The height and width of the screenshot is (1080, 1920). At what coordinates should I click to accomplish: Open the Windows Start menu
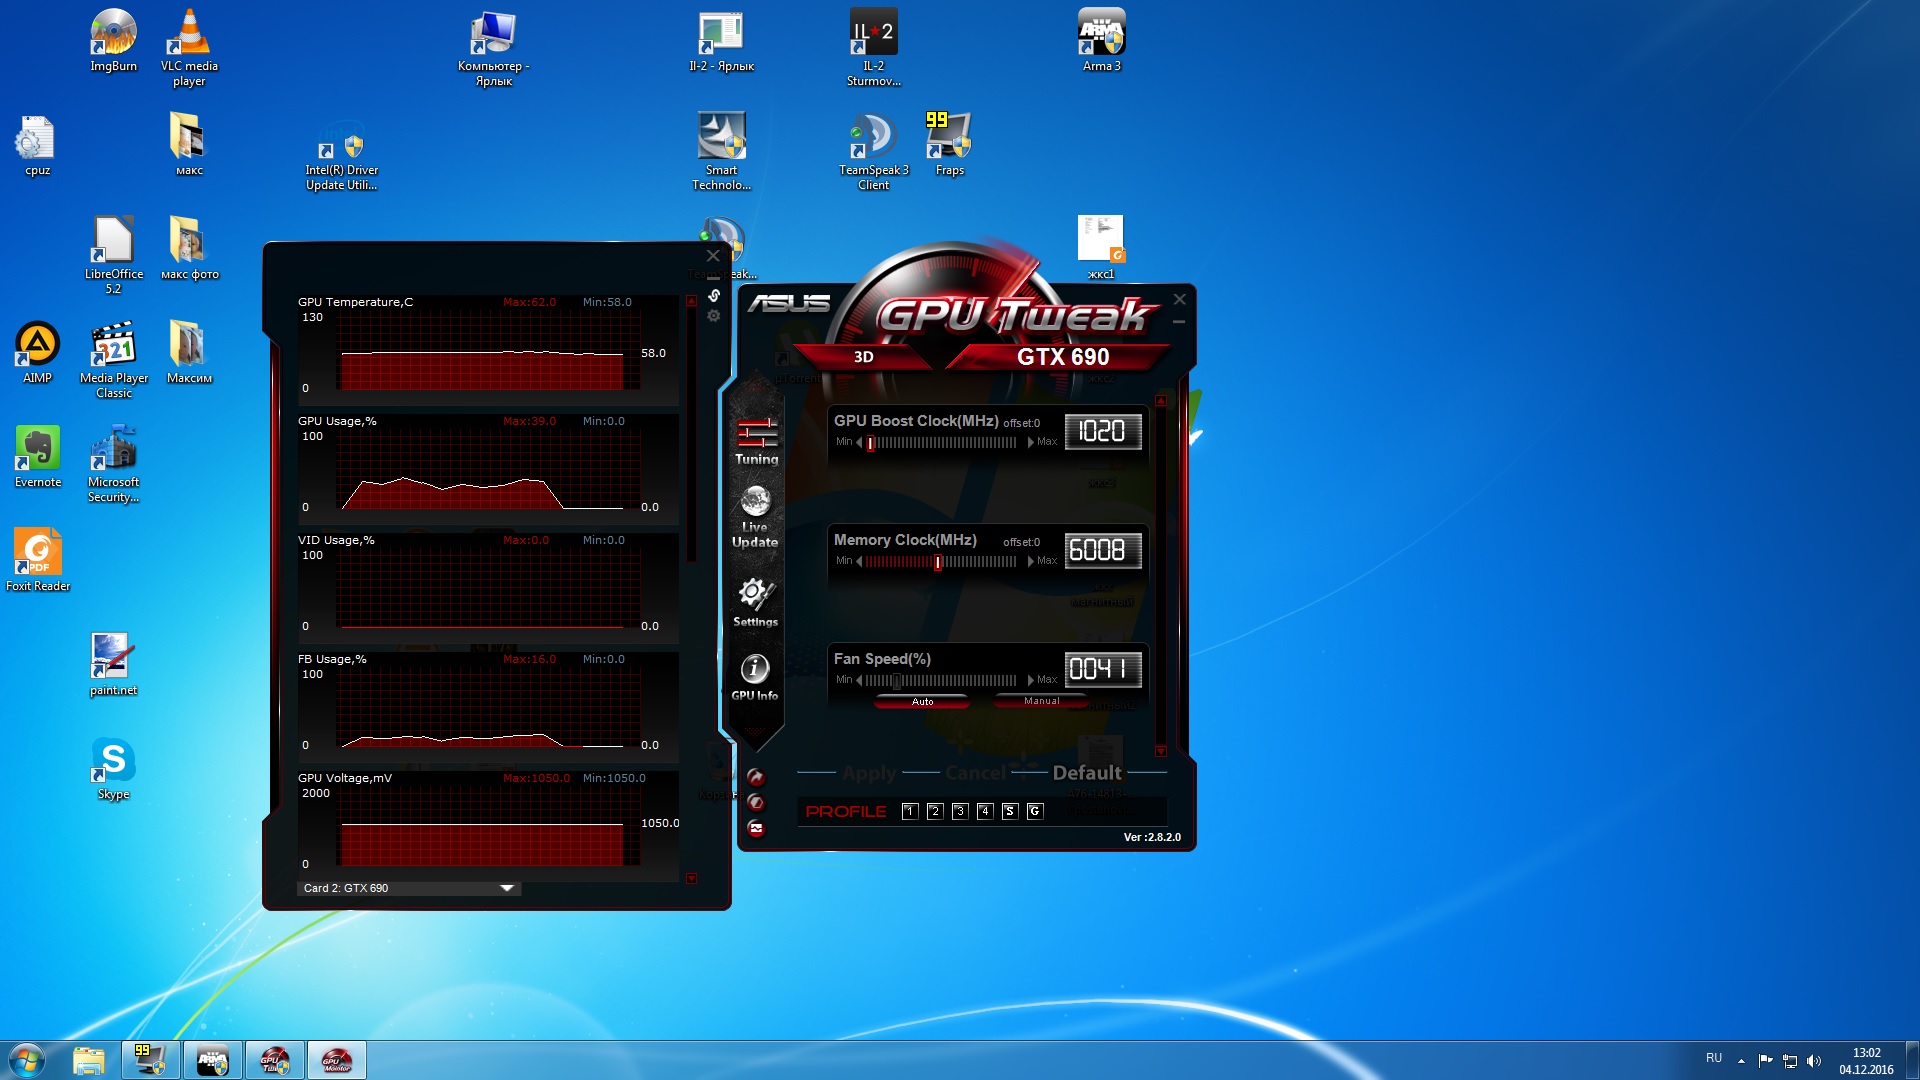(27, 1060)
